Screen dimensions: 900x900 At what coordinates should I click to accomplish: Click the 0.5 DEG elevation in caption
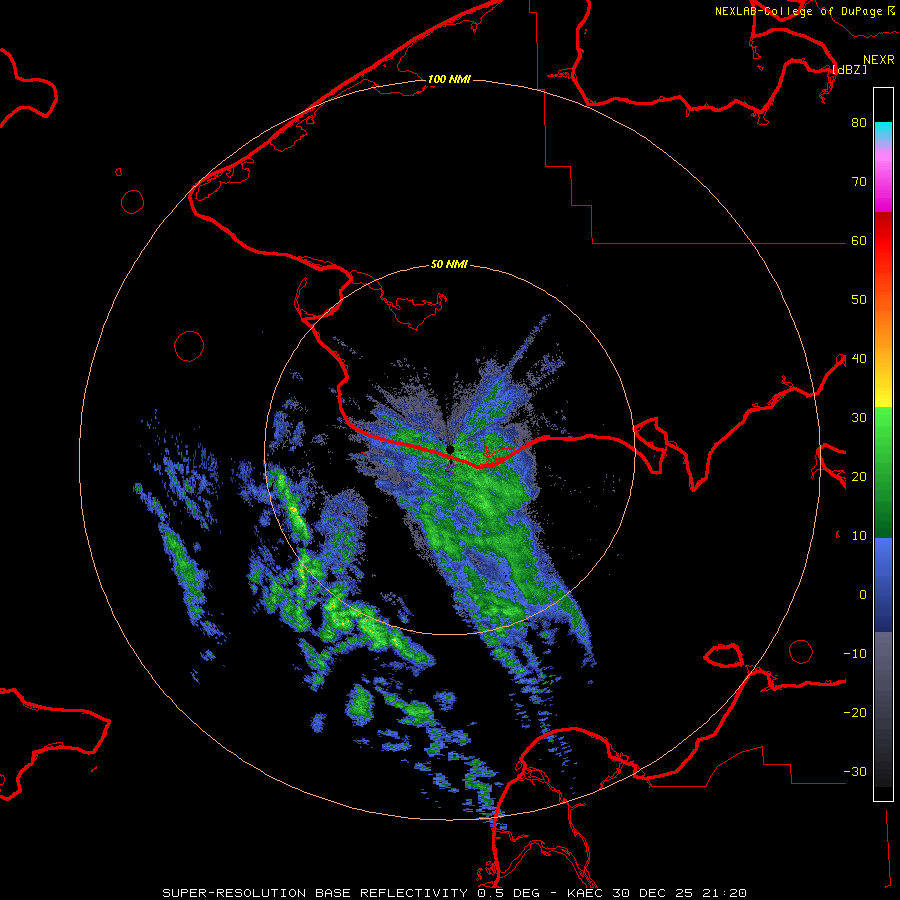click(x=508, y=893)
